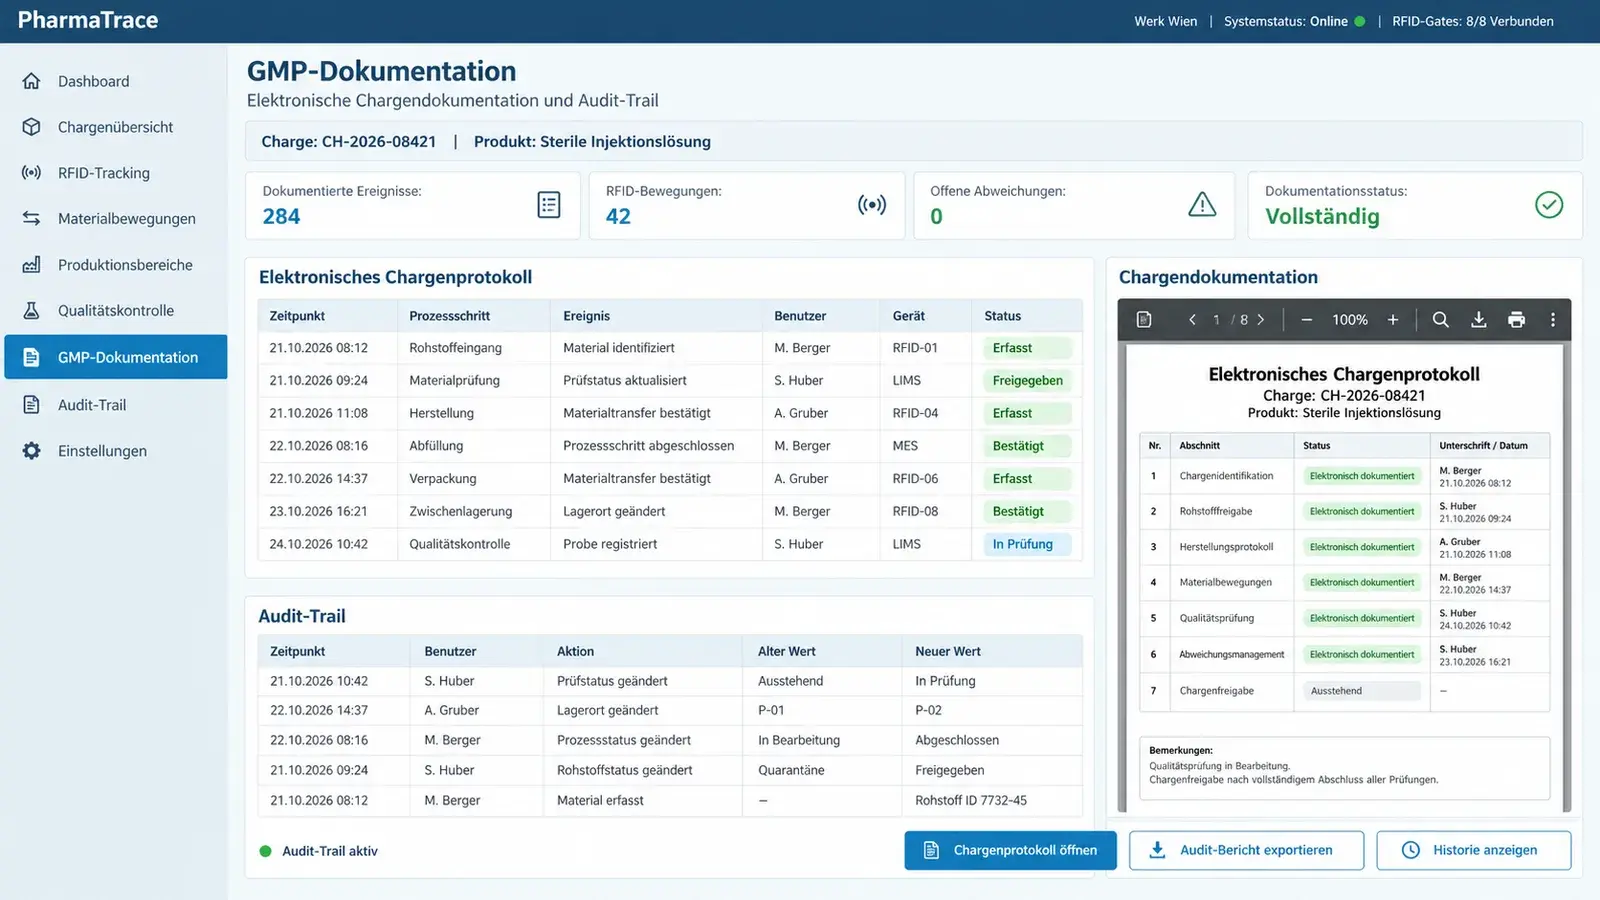This screenshot has width=1600, height=900.
Task: Select Materialbewegungen in the sidebar
Action: tap(114, 219)
